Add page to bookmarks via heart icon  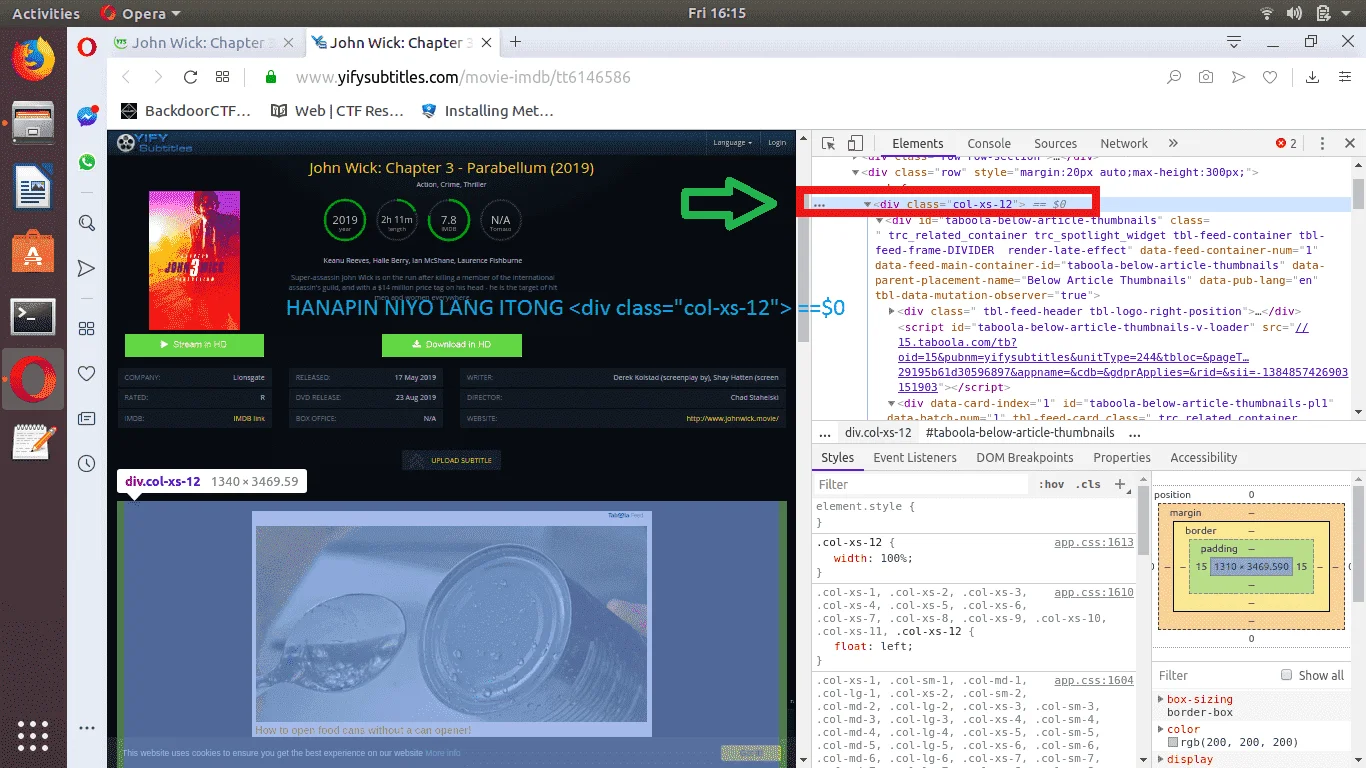click(x=1270, y=77)
